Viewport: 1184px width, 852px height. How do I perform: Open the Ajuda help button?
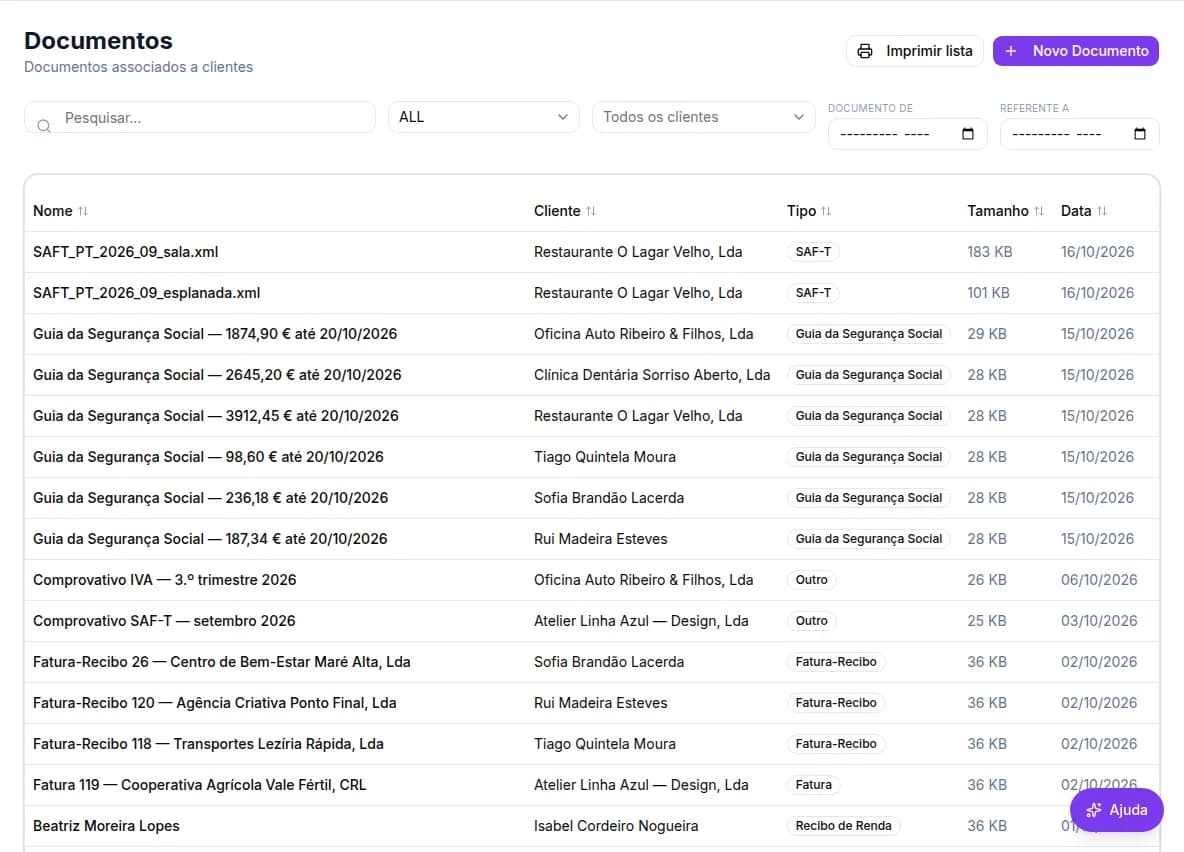point(1116,810)
